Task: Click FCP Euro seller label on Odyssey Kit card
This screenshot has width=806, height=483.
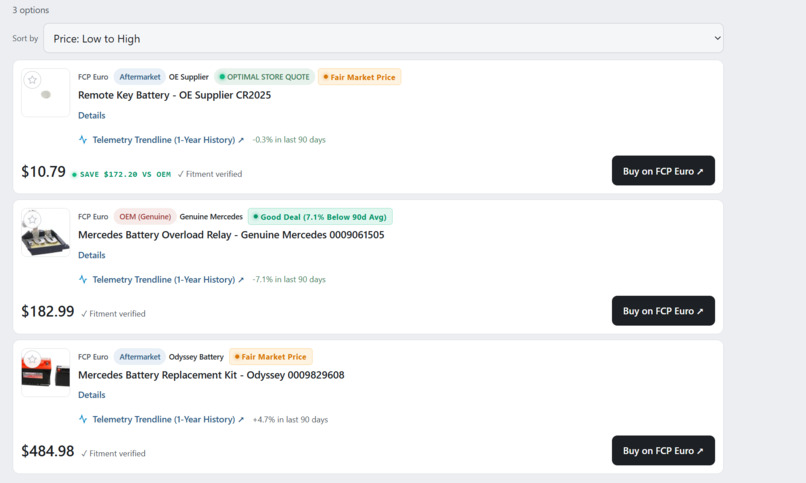Action: click(93, 357)
